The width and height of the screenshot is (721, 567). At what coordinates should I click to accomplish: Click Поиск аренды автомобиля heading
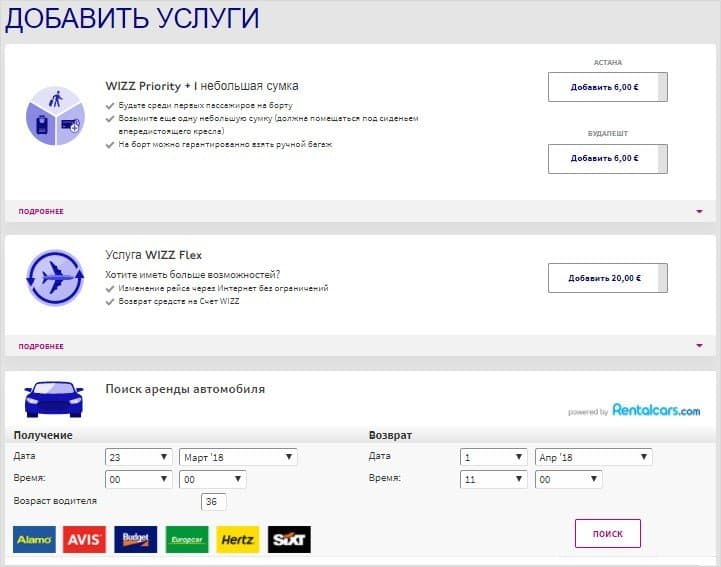pyautogui.click(x=185, y=389)
